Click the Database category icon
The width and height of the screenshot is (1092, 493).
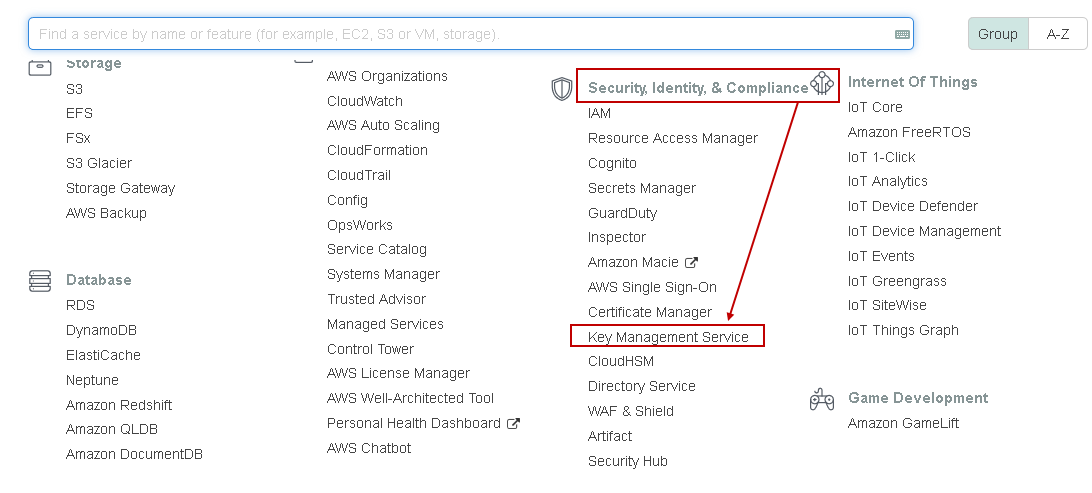(x=40, y=280)
